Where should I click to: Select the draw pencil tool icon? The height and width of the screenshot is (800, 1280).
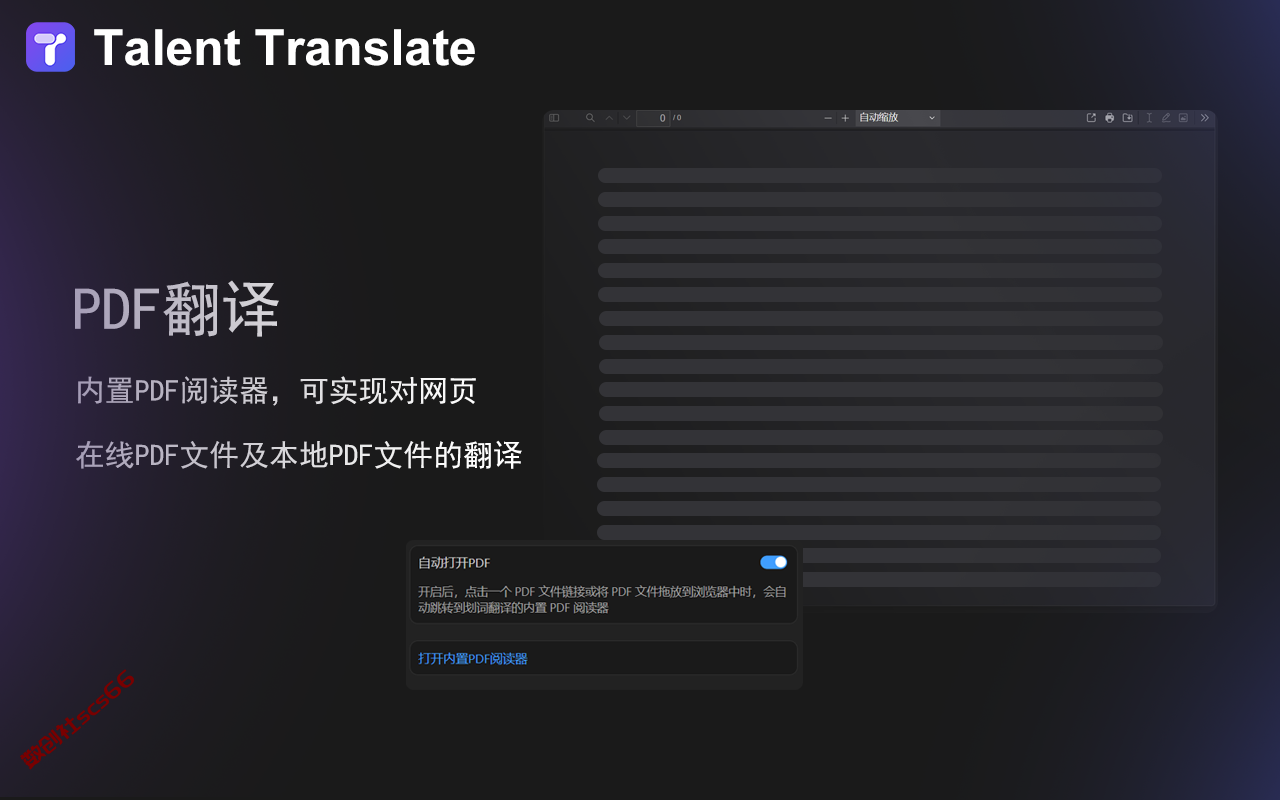click(1166, 118)
